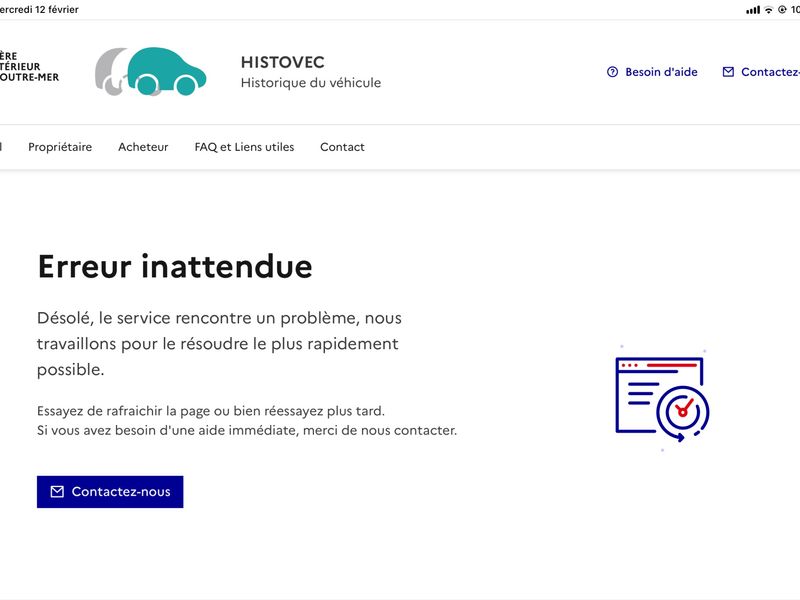The width and height of the screenshot is (800, 600).
Task: Tap the orientation lock status icon
Action: tap(781, 10)
